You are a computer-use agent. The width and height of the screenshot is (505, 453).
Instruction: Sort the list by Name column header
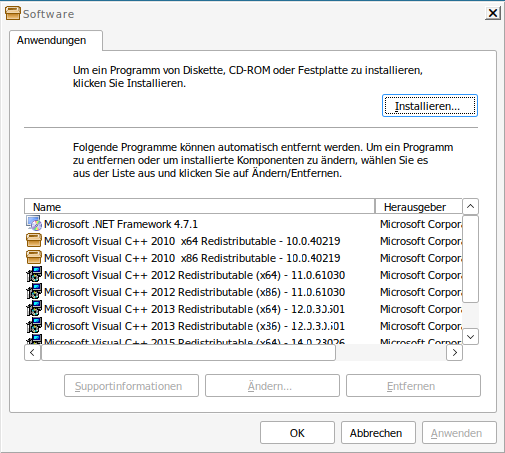click(x=199, y=207)
